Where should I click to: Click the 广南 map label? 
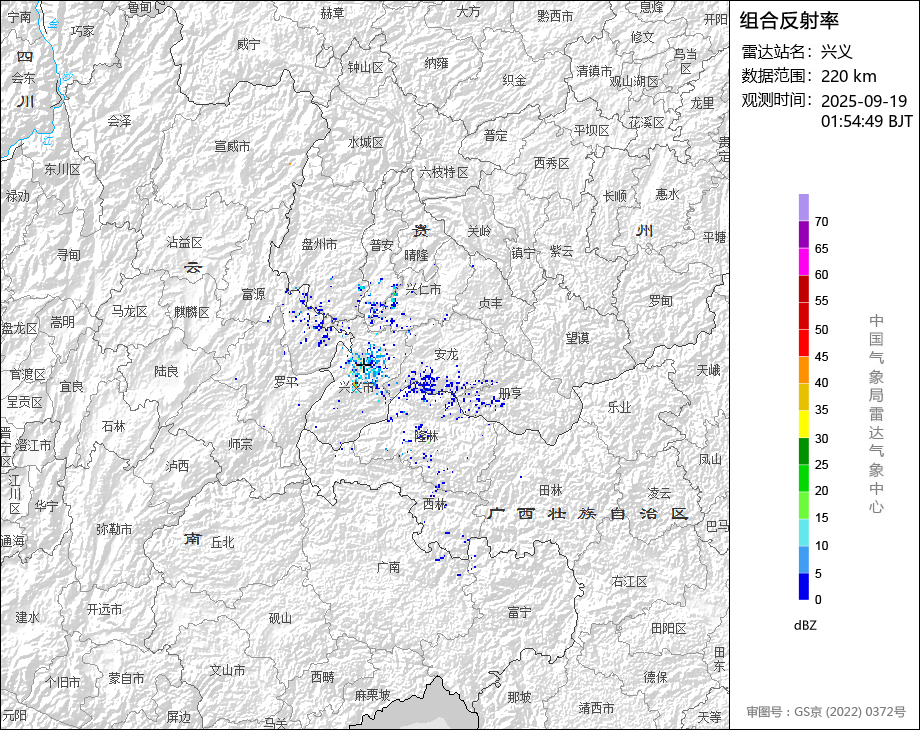[388, 567]
